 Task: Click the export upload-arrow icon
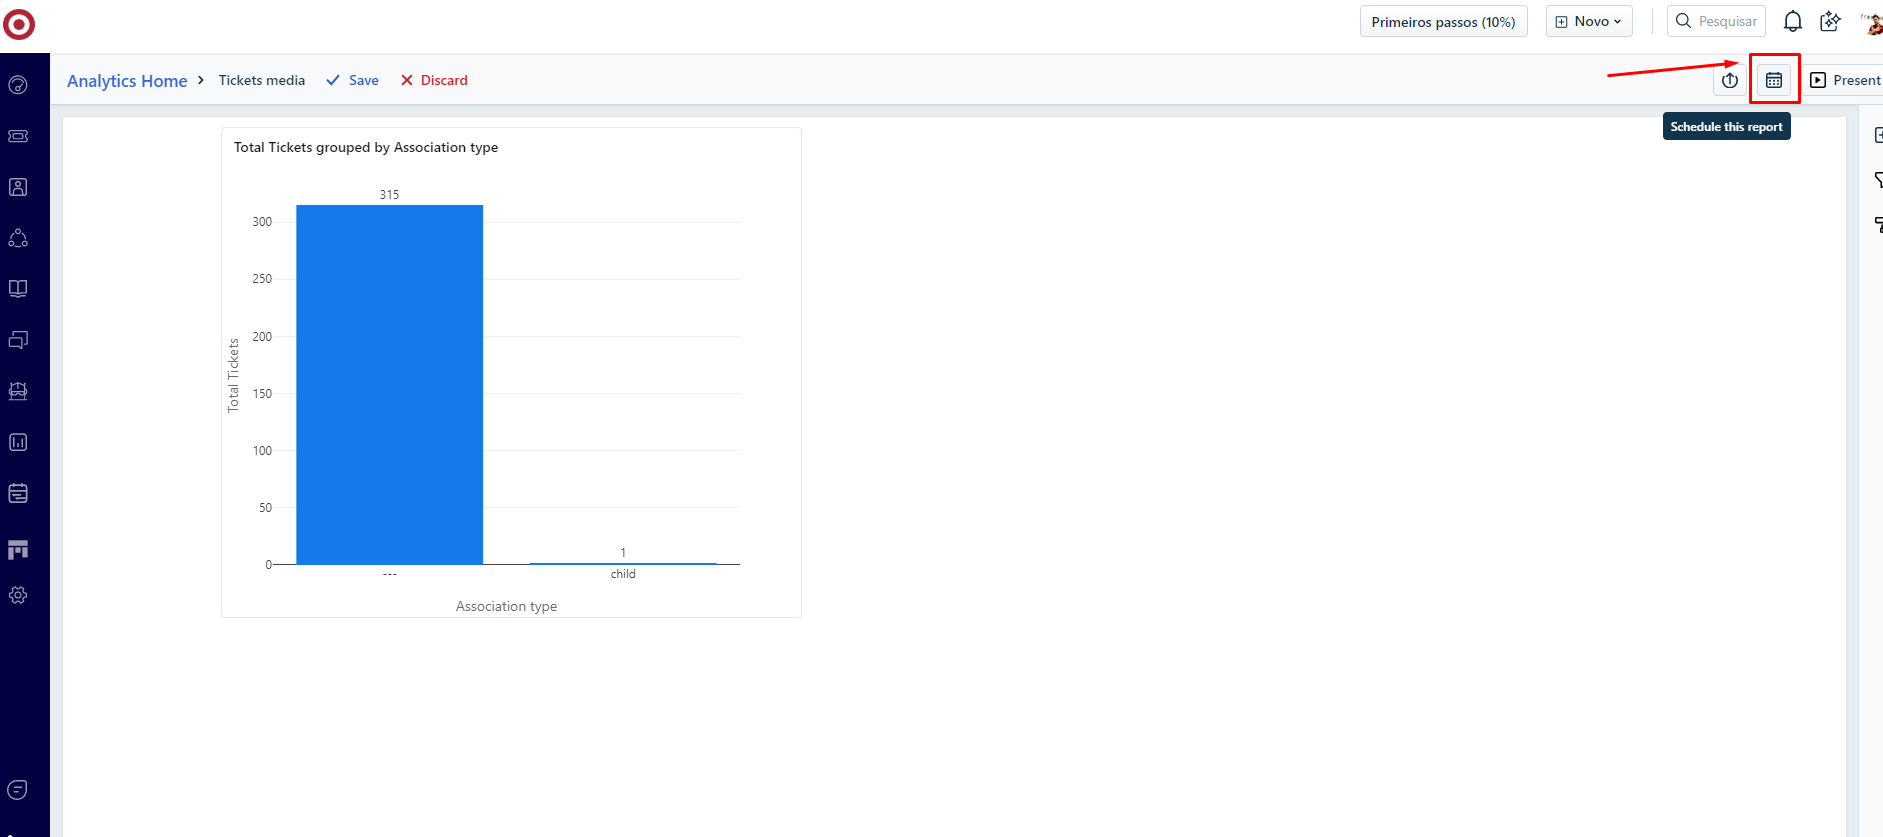point(1730,80)
